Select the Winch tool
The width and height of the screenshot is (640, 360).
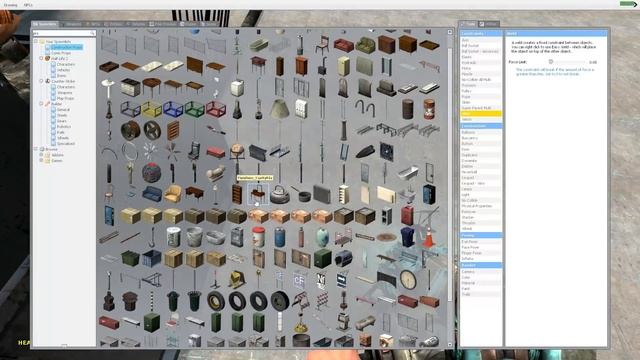[481, 119]
